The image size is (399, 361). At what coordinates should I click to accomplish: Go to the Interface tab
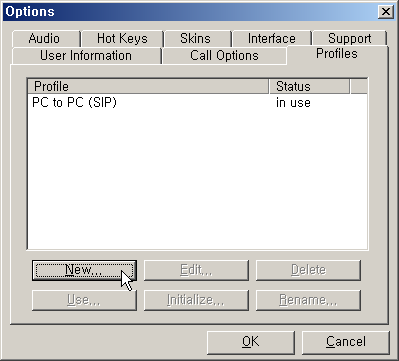tap(272, 39)
